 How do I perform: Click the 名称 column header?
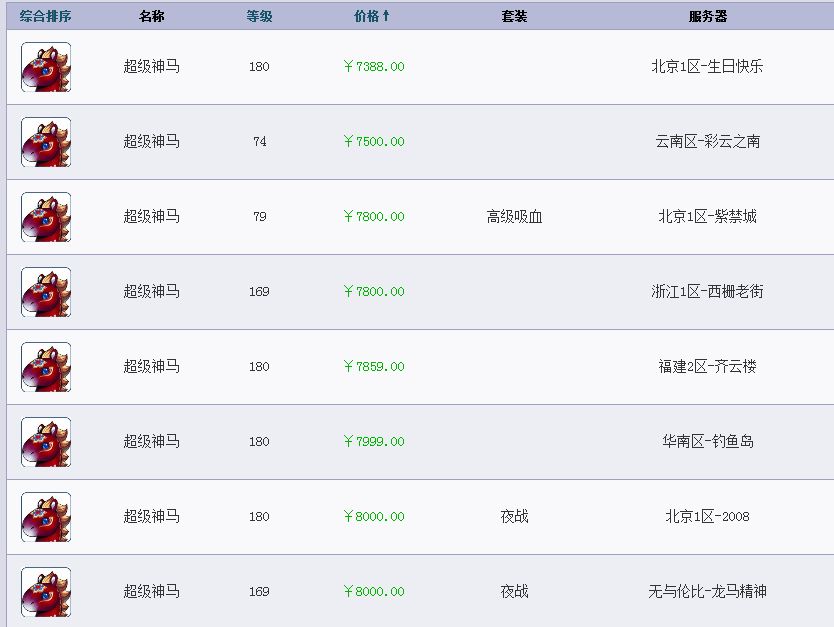click(152, 16)
